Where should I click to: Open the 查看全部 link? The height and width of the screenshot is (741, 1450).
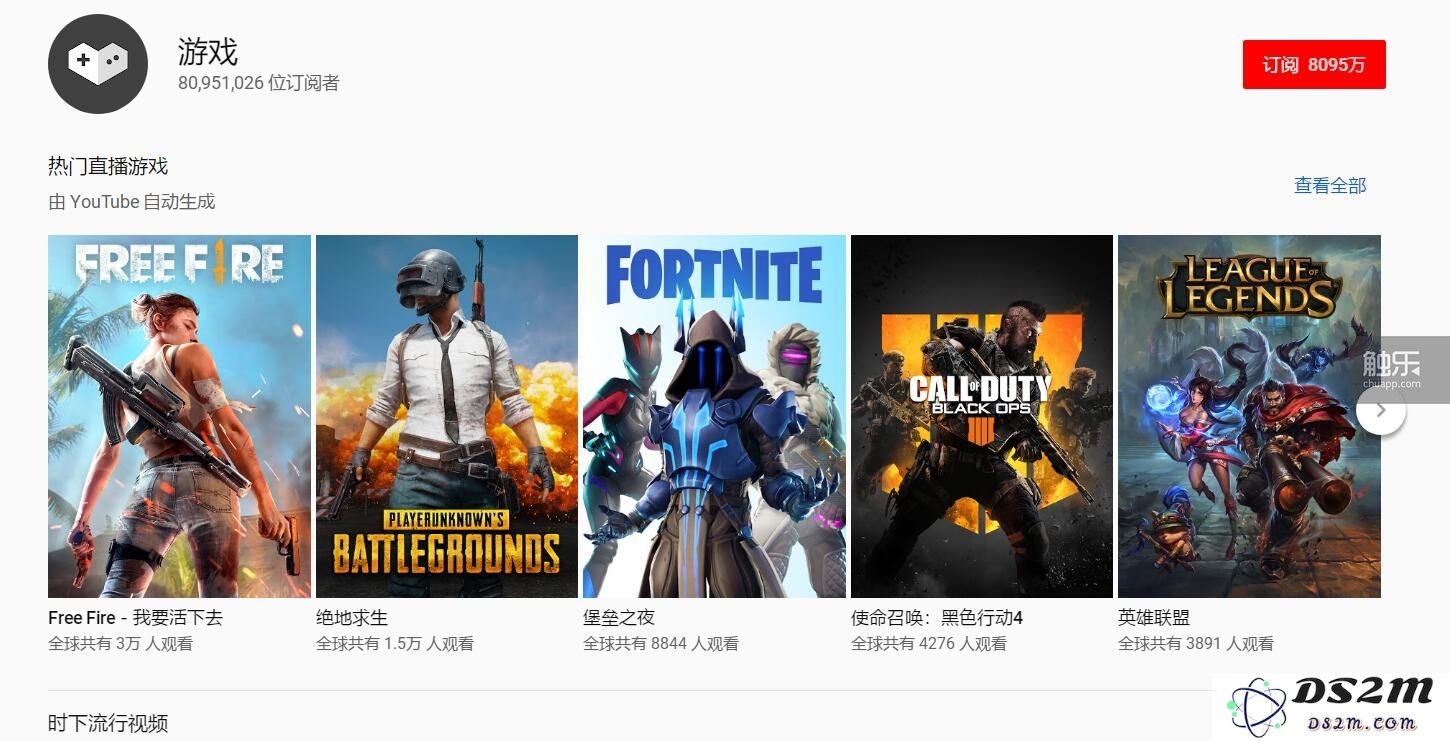pyautogui.click(x=1330, y=186)
